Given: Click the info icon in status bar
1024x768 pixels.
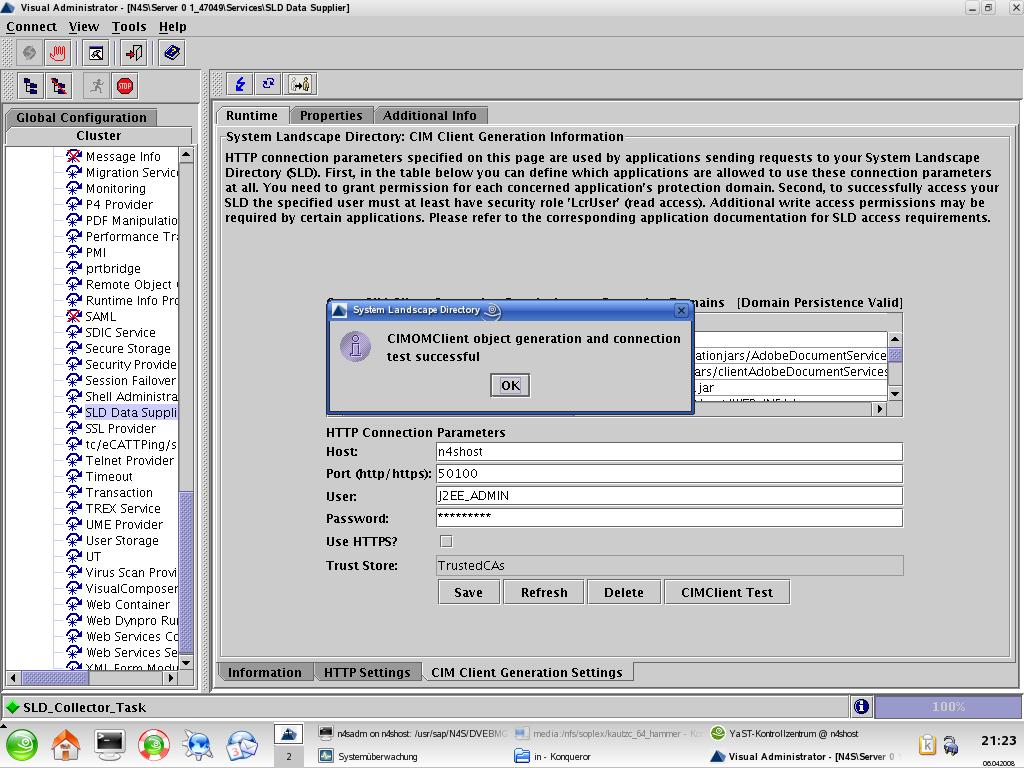Looking at the screenshot, I should (x=861, y=707).
